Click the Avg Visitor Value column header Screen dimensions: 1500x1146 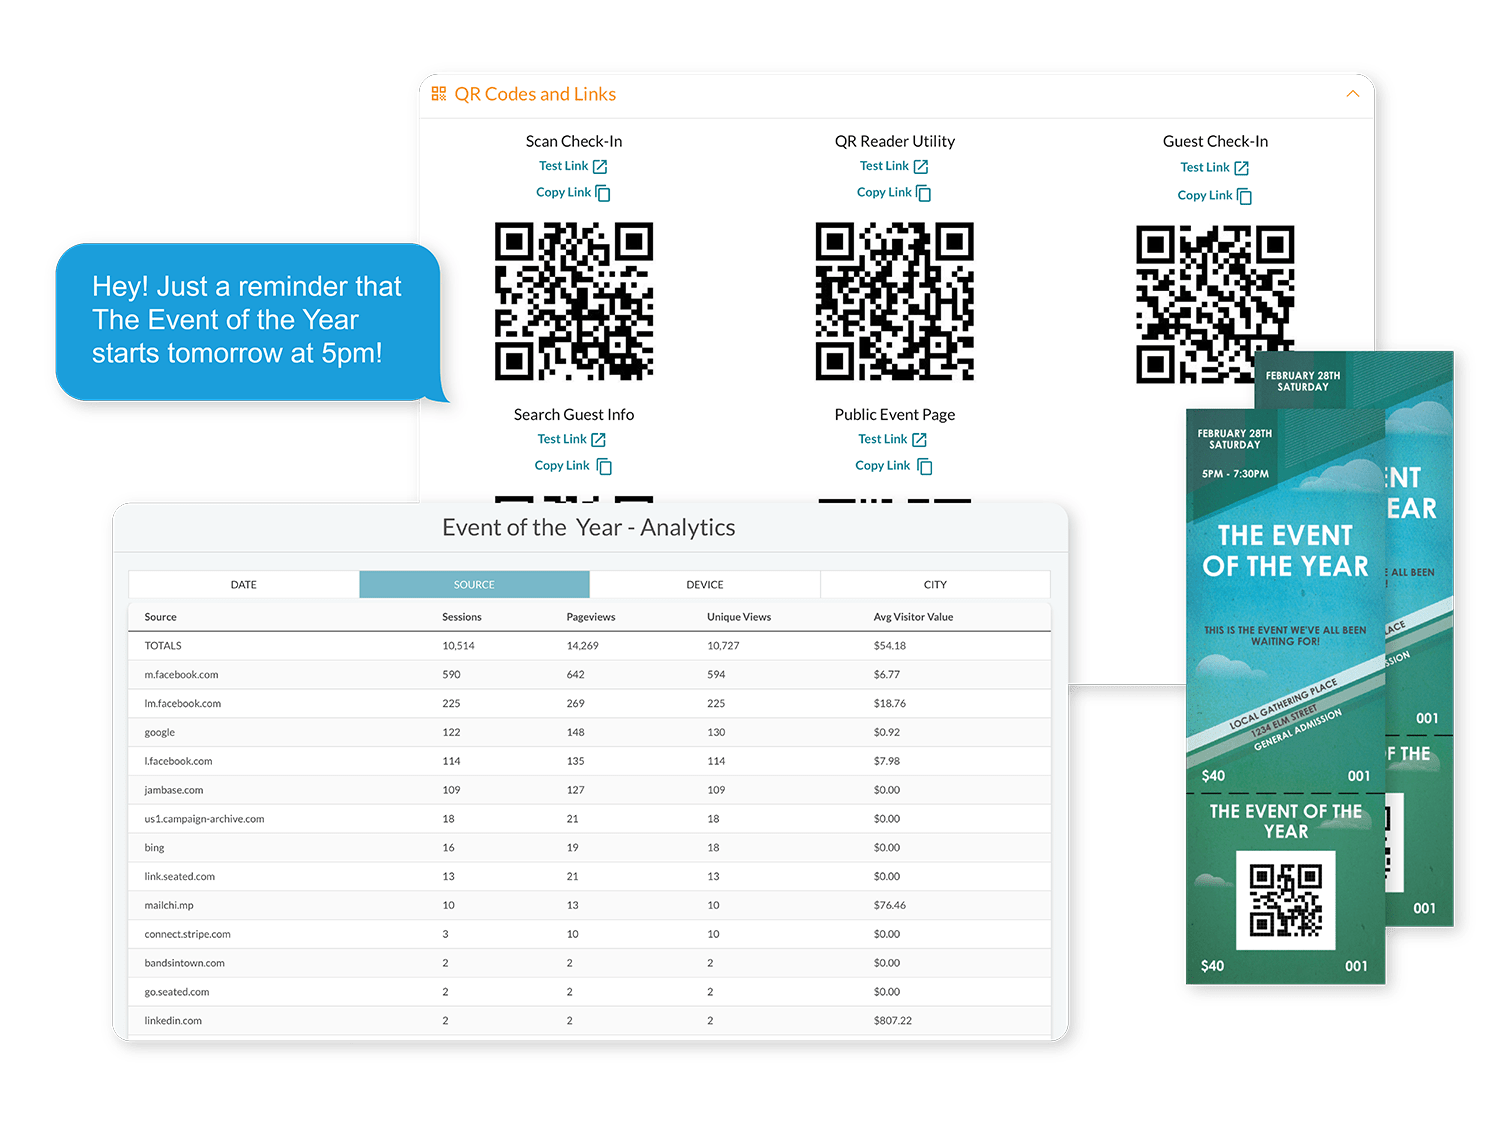point(913,617)
